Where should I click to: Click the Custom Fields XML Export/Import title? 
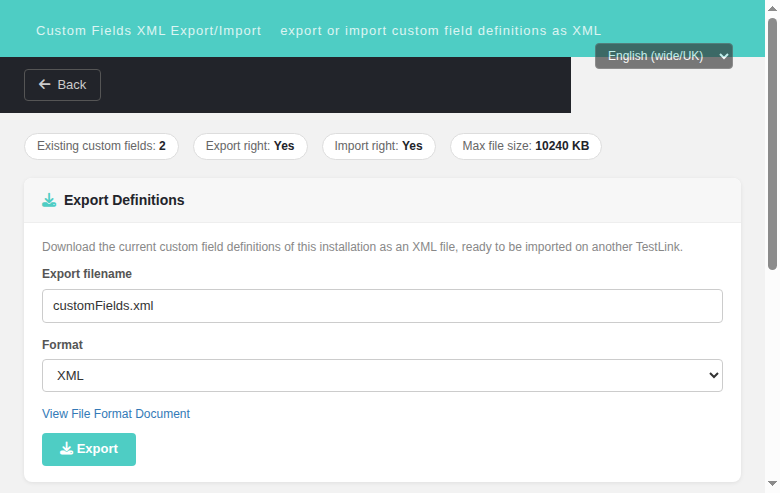tap(149, 31)
